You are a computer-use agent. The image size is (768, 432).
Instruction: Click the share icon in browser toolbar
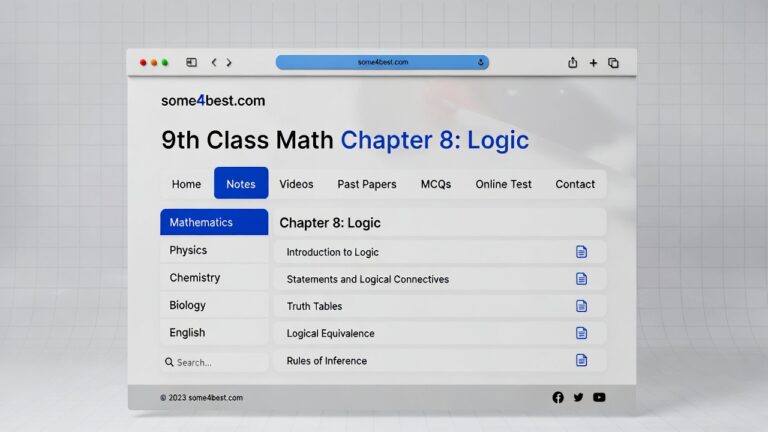572,62
